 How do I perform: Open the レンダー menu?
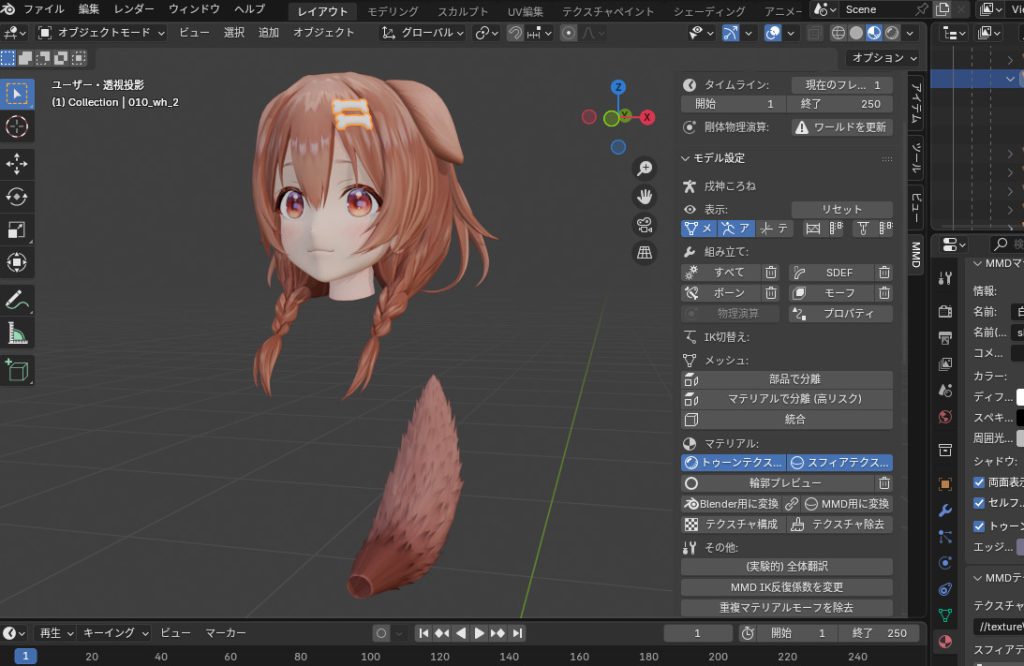click(x=134, y=9)
